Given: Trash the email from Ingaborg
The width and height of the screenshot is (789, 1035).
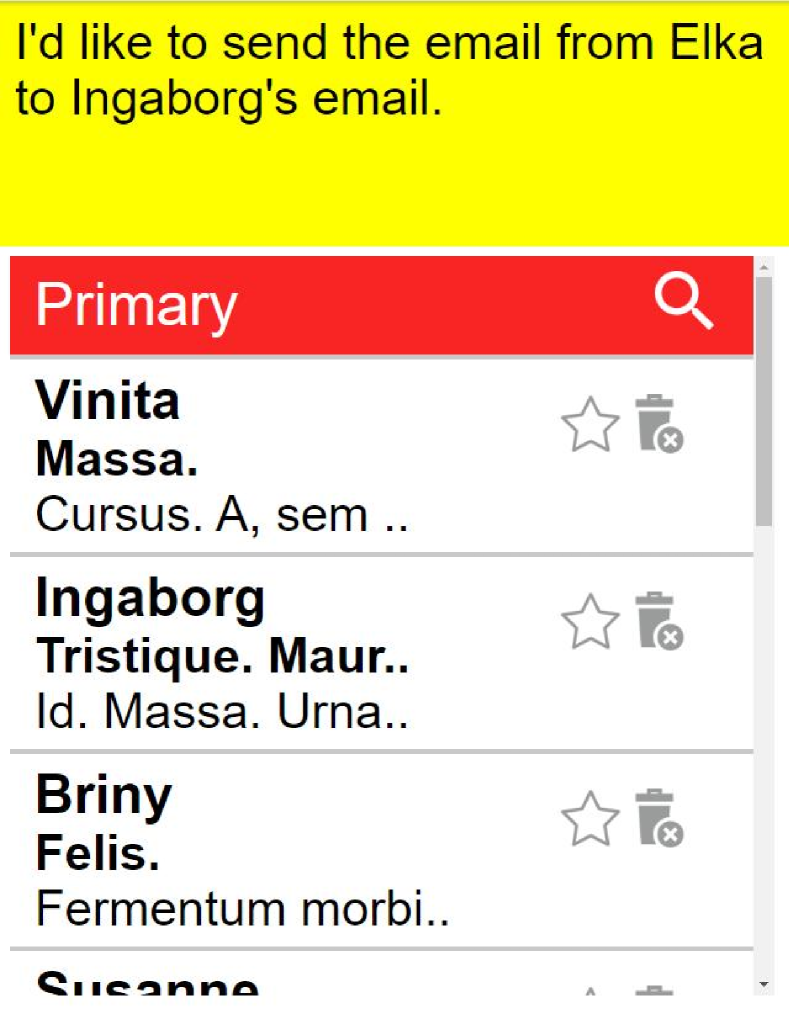Looking at the screenshot, I should 659,622.
